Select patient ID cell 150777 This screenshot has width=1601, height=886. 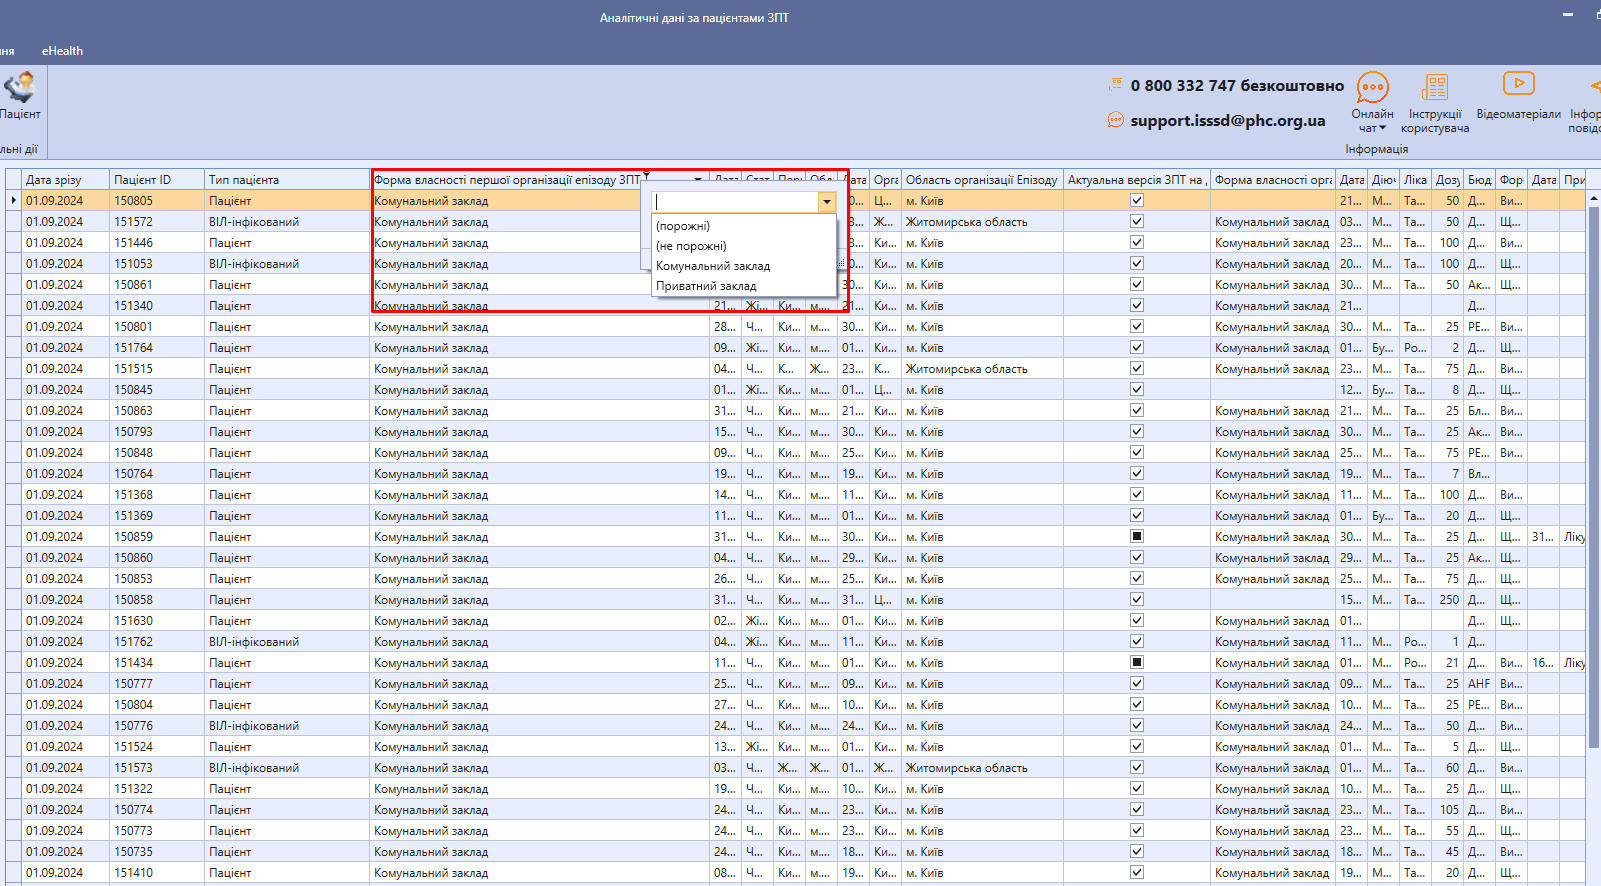click(x=157, y=684)
